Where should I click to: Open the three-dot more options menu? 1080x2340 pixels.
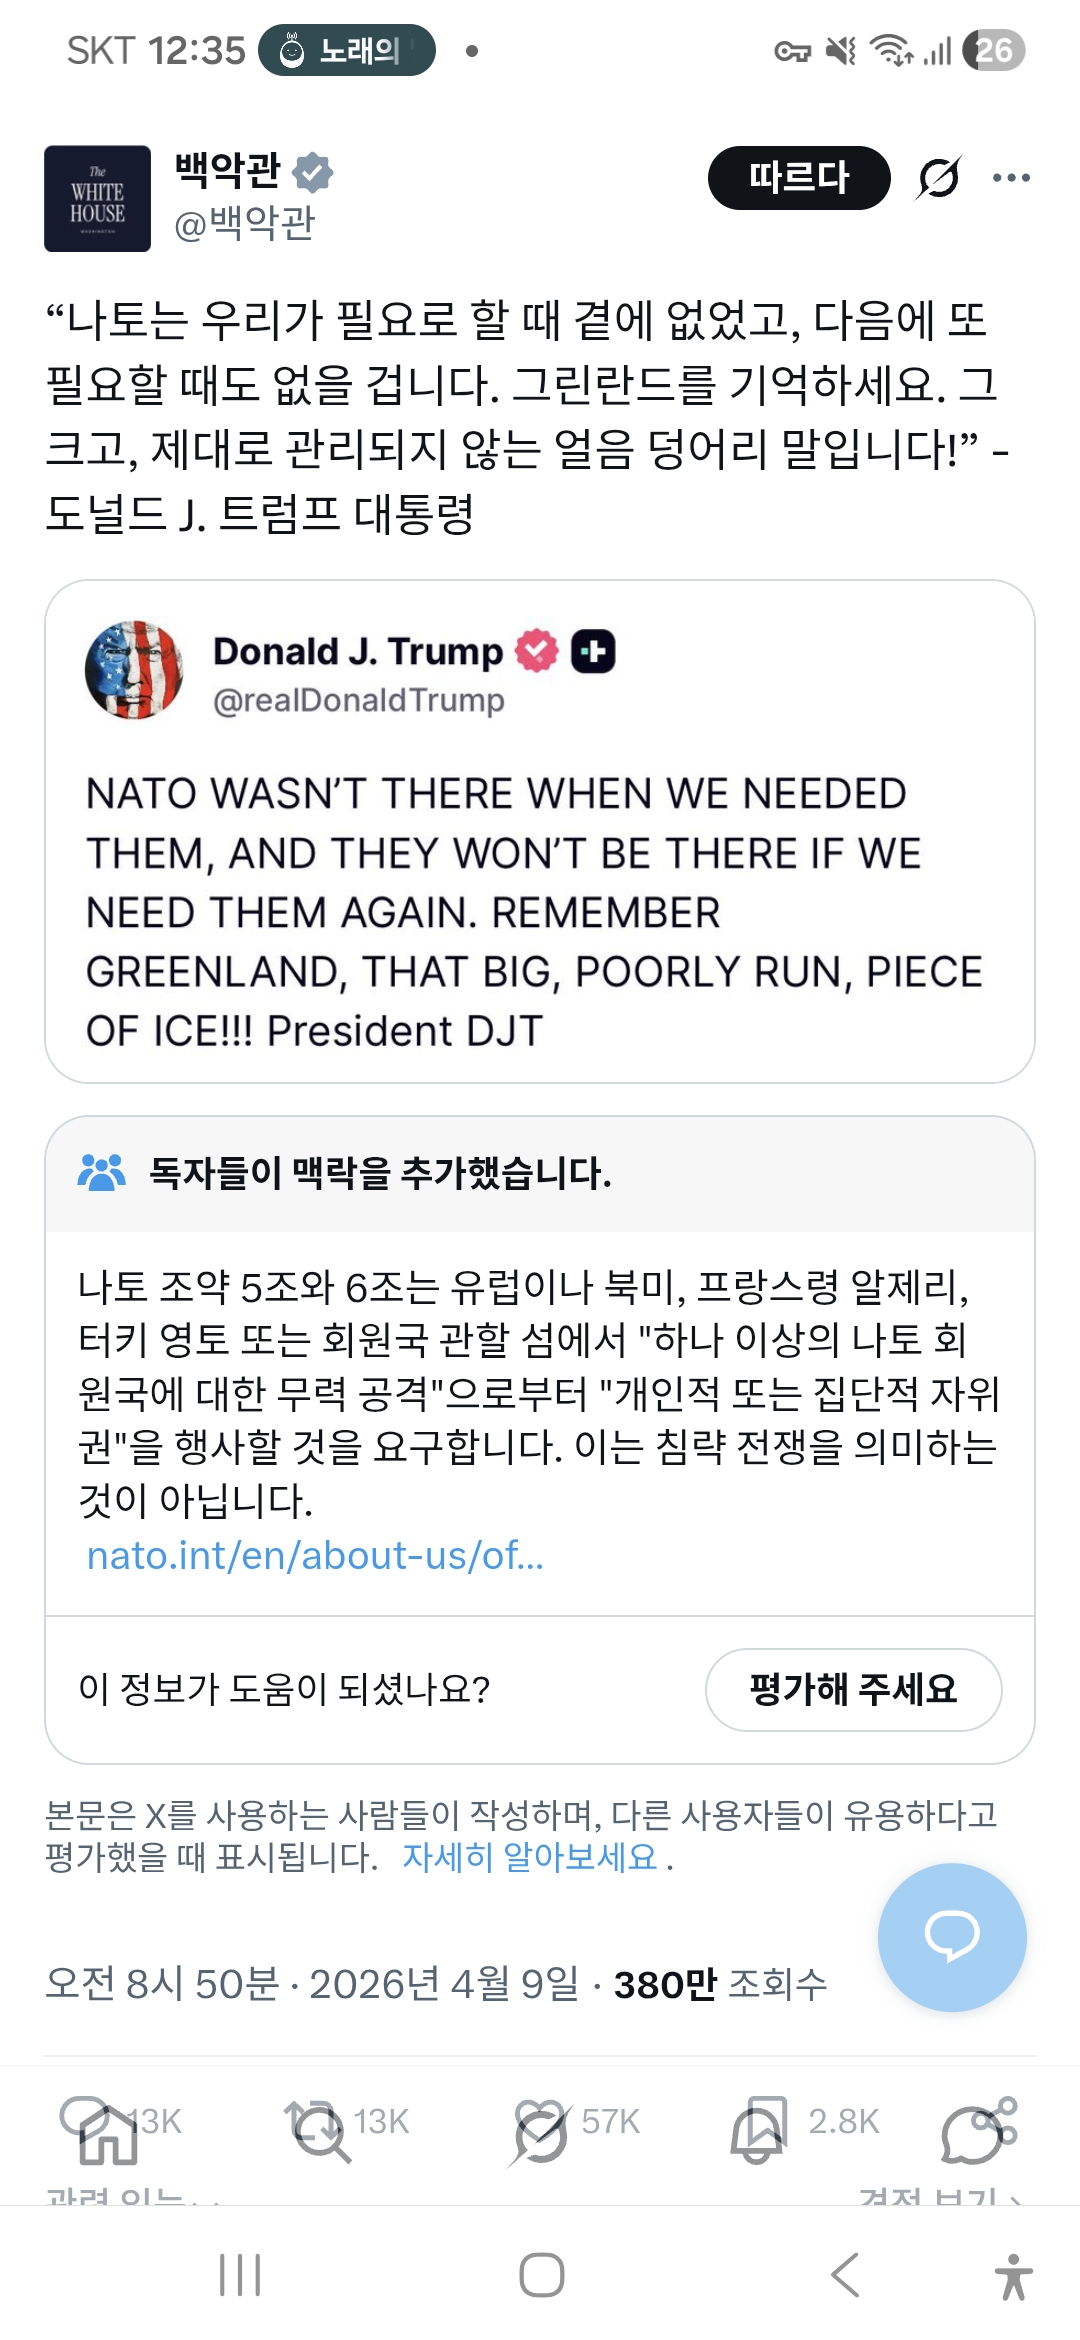pos(1011,178)
